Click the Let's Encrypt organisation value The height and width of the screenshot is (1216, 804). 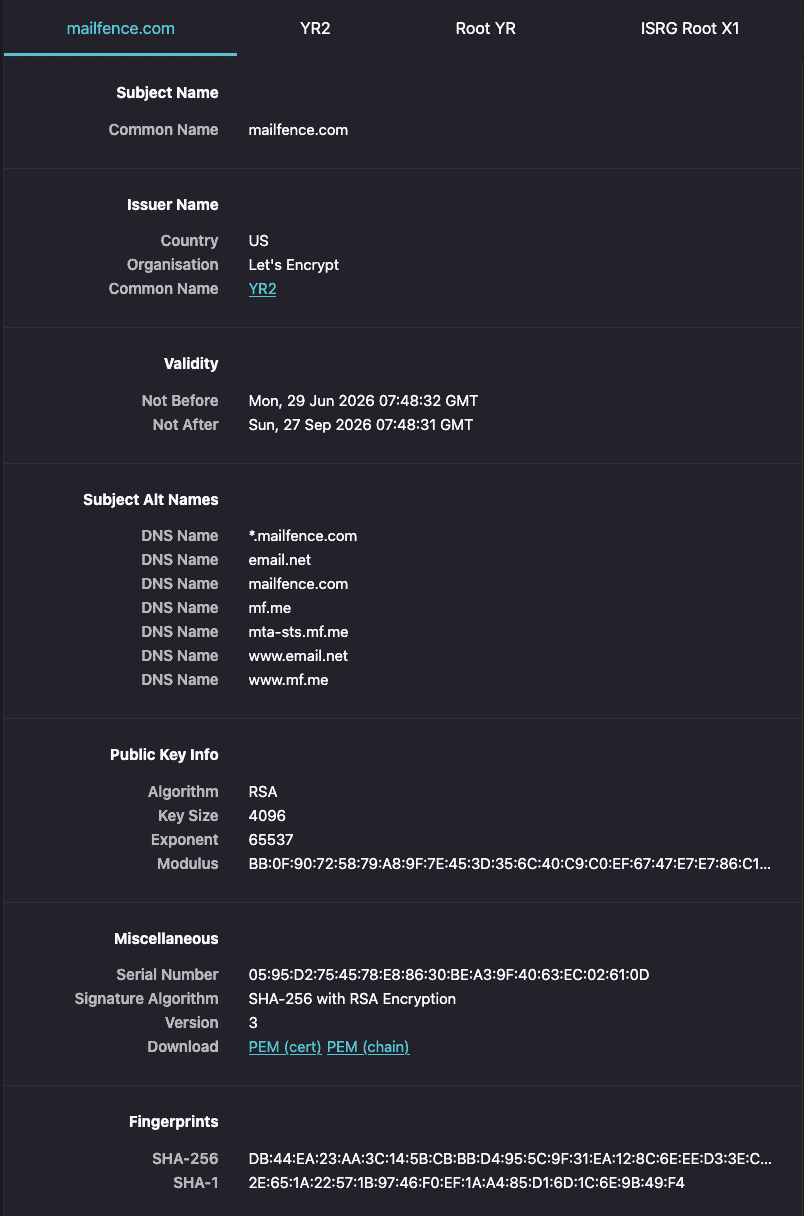(294, 265)
